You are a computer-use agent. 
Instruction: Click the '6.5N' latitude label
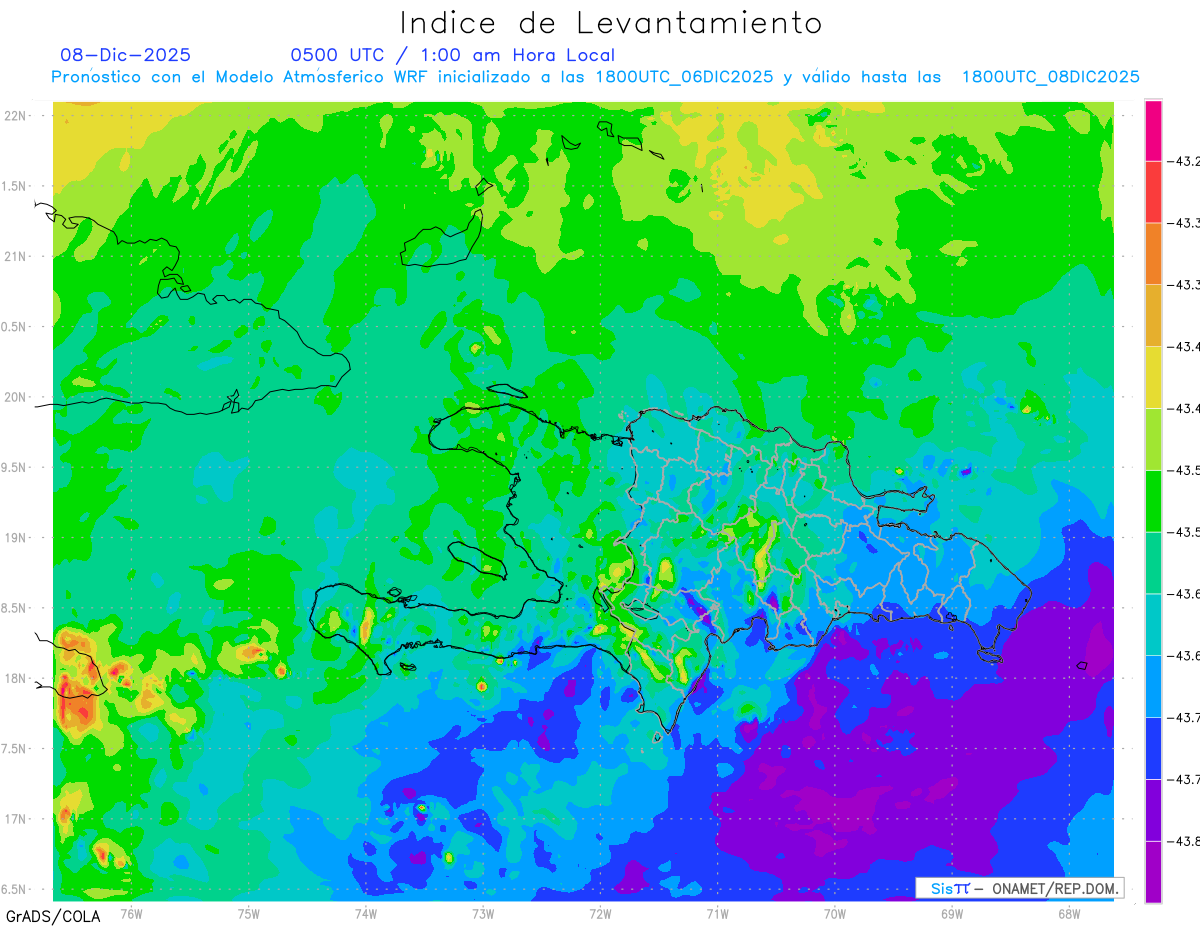tap(14, 890)
